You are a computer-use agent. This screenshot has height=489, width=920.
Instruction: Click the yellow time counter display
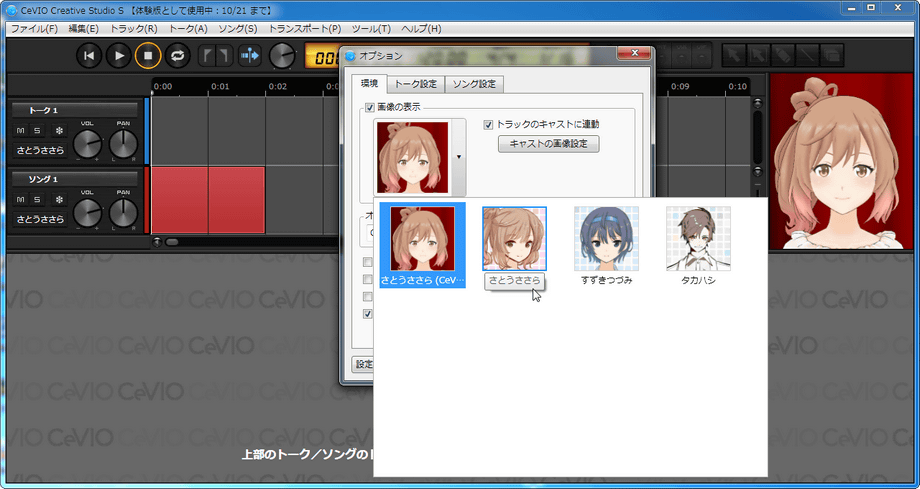pos(323,57)
